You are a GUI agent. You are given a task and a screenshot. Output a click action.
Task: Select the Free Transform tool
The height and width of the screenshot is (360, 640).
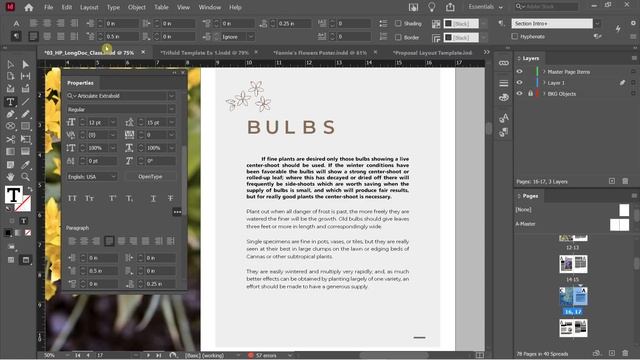coord(25,139)
